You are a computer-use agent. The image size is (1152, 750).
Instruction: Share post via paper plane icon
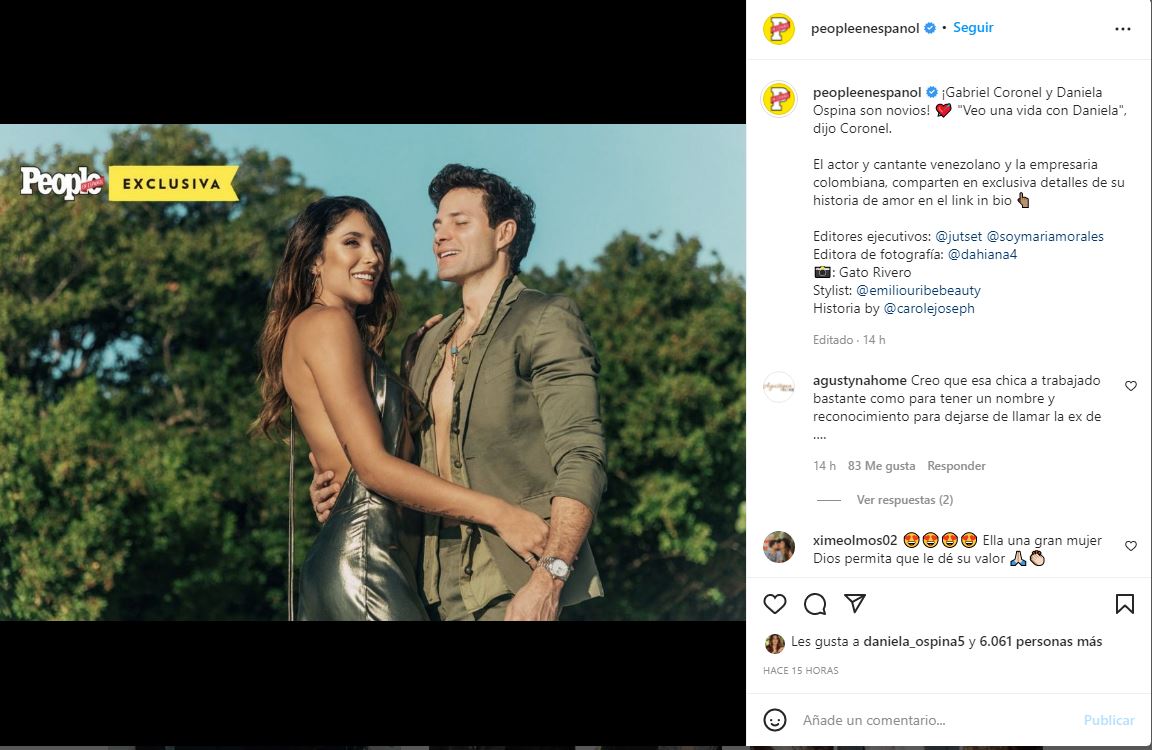[854, 603]
